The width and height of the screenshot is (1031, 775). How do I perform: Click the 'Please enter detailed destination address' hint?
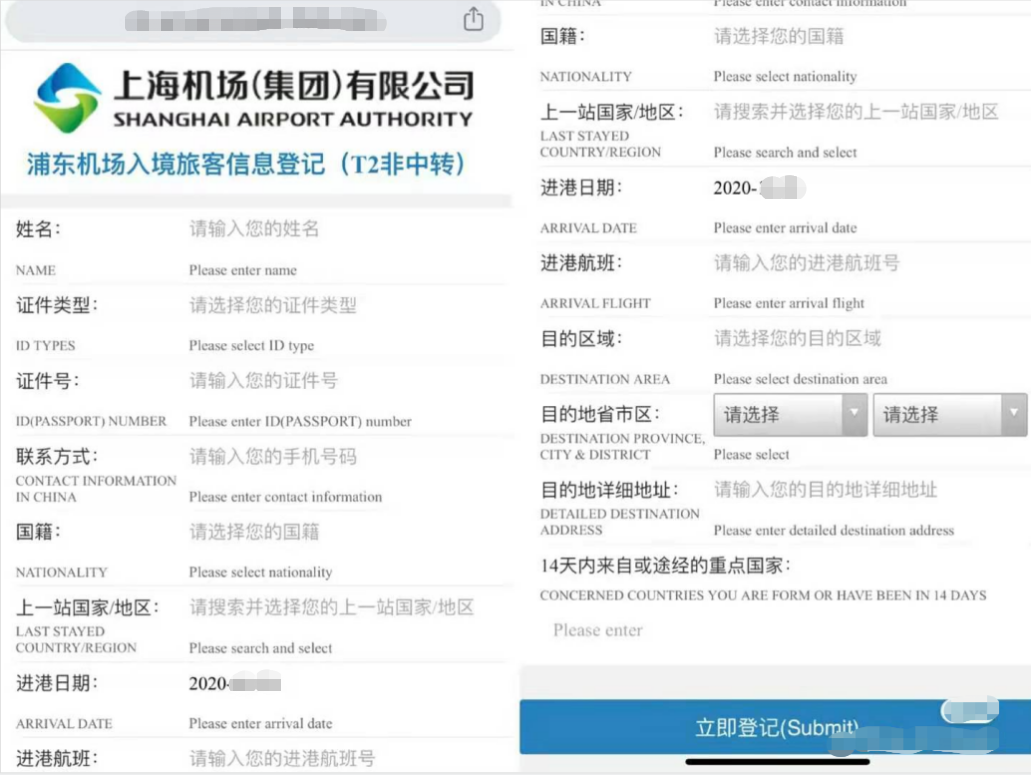click(x=834, y=530)
